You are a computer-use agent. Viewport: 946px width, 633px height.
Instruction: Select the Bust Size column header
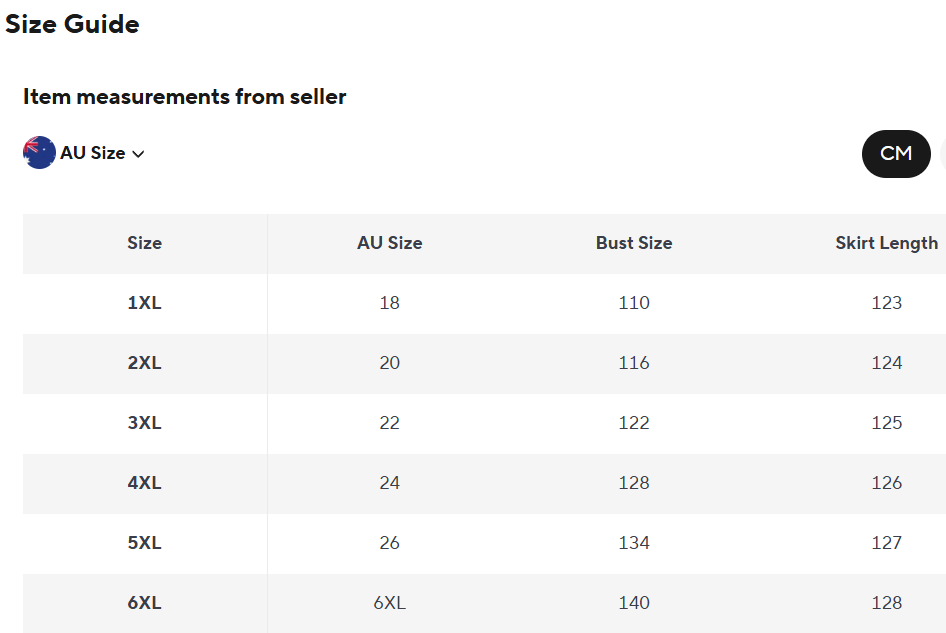tap(634, 243)
